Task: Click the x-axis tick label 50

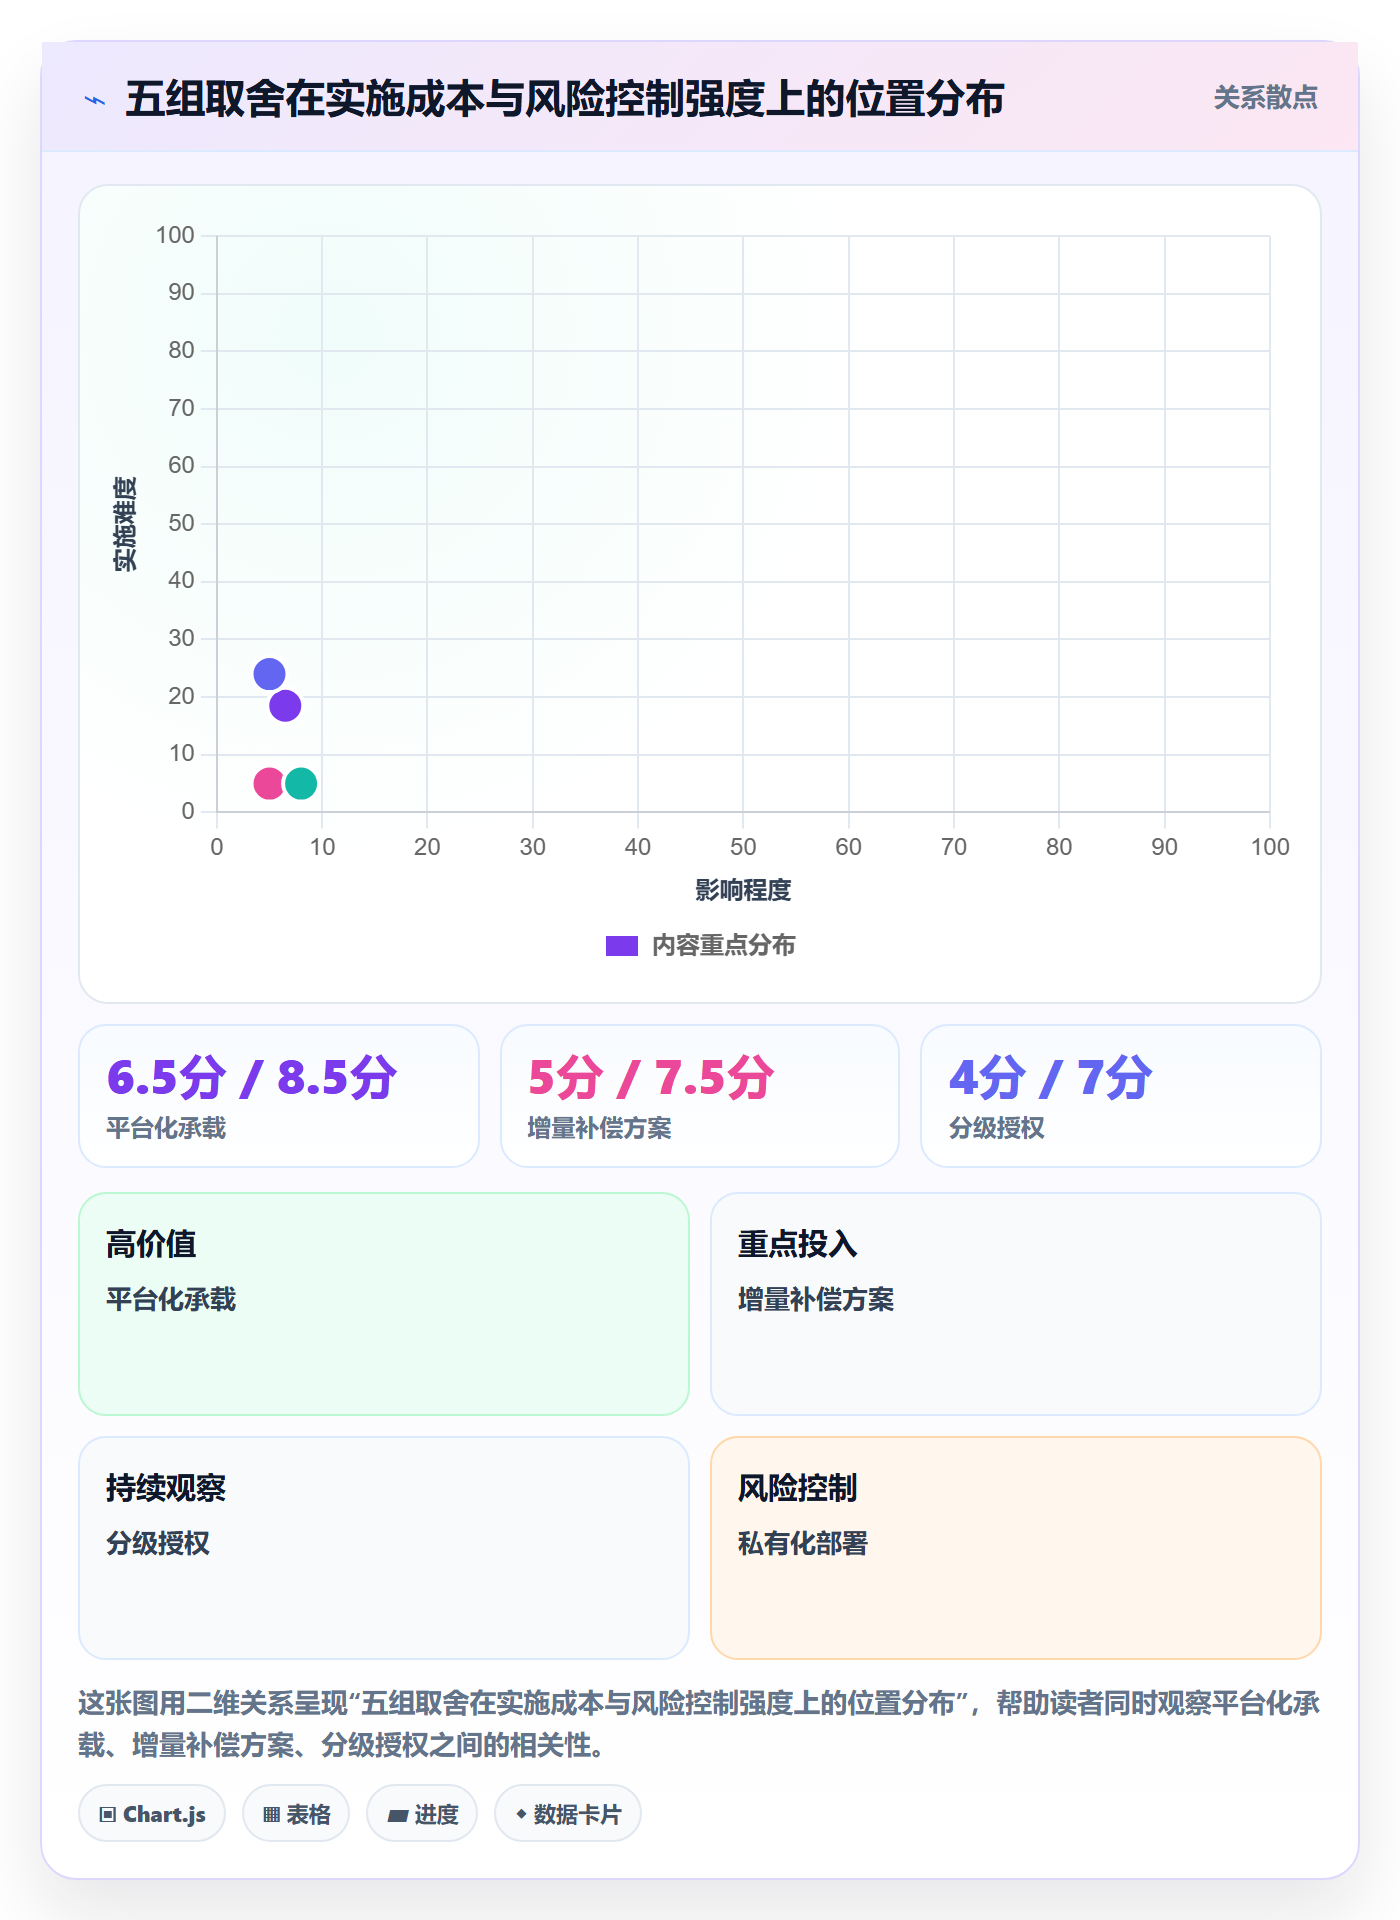Action: click(x=743, y=847)
